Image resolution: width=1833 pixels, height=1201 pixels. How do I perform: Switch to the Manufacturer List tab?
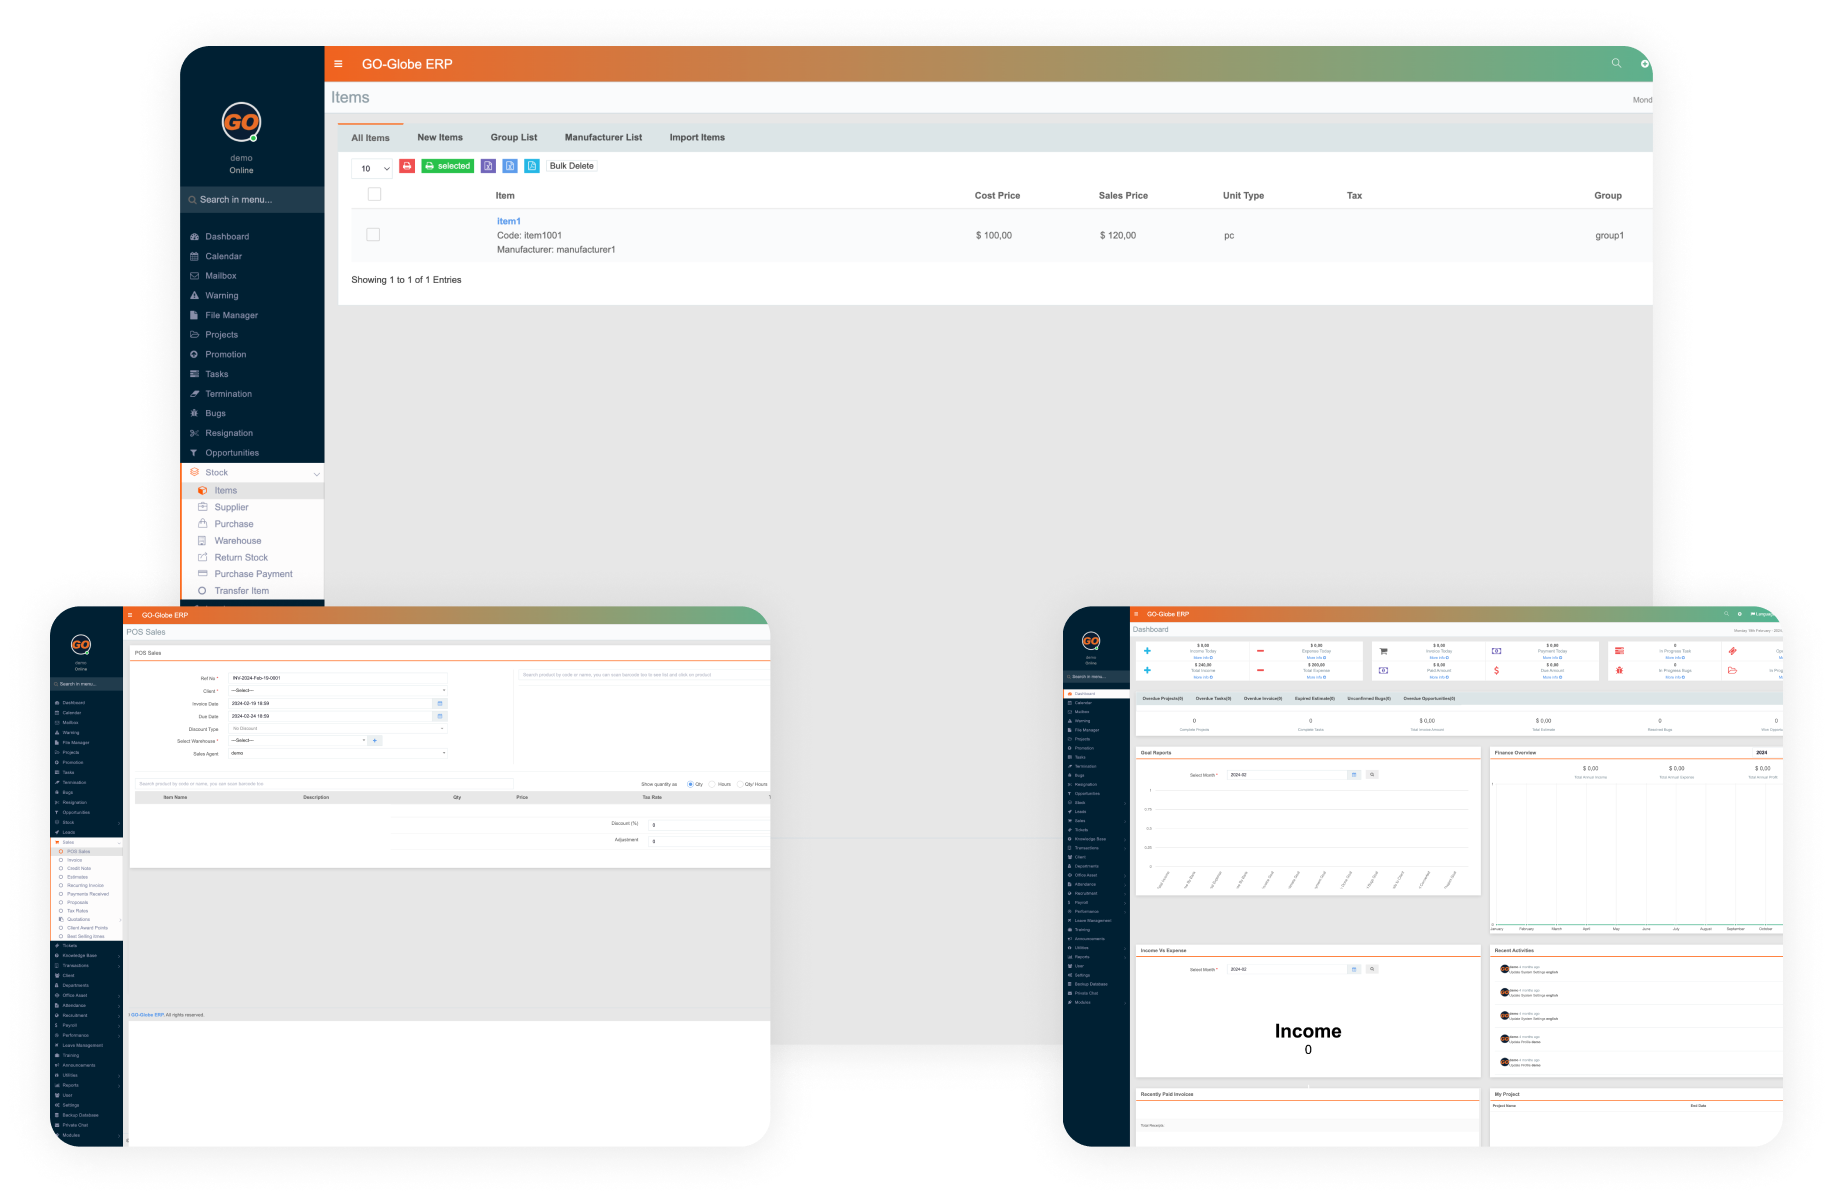603,138
